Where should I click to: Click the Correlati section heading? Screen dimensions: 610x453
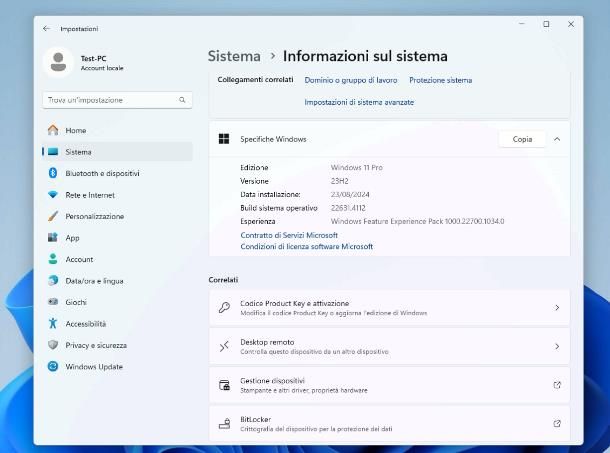(223, 280)
